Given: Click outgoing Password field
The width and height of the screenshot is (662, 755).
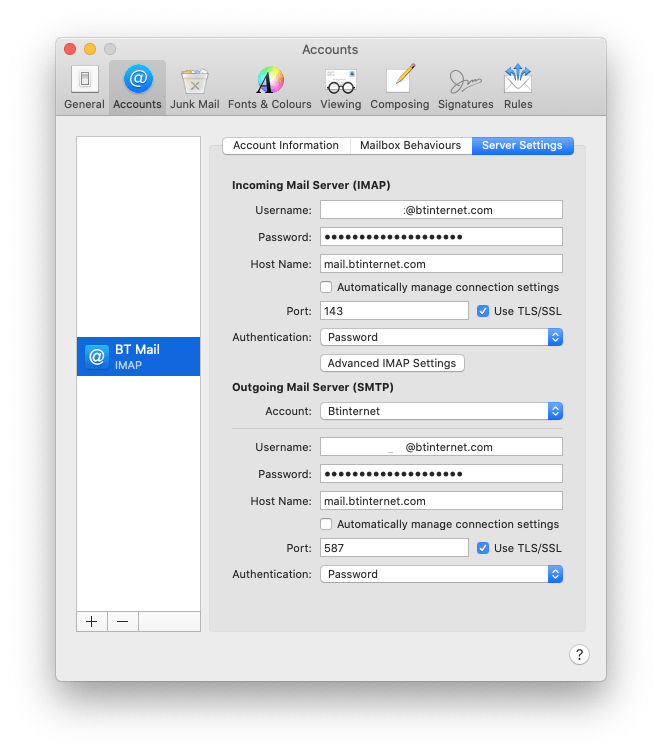Looking at the screenshot, I should click(x=441, y=474).
